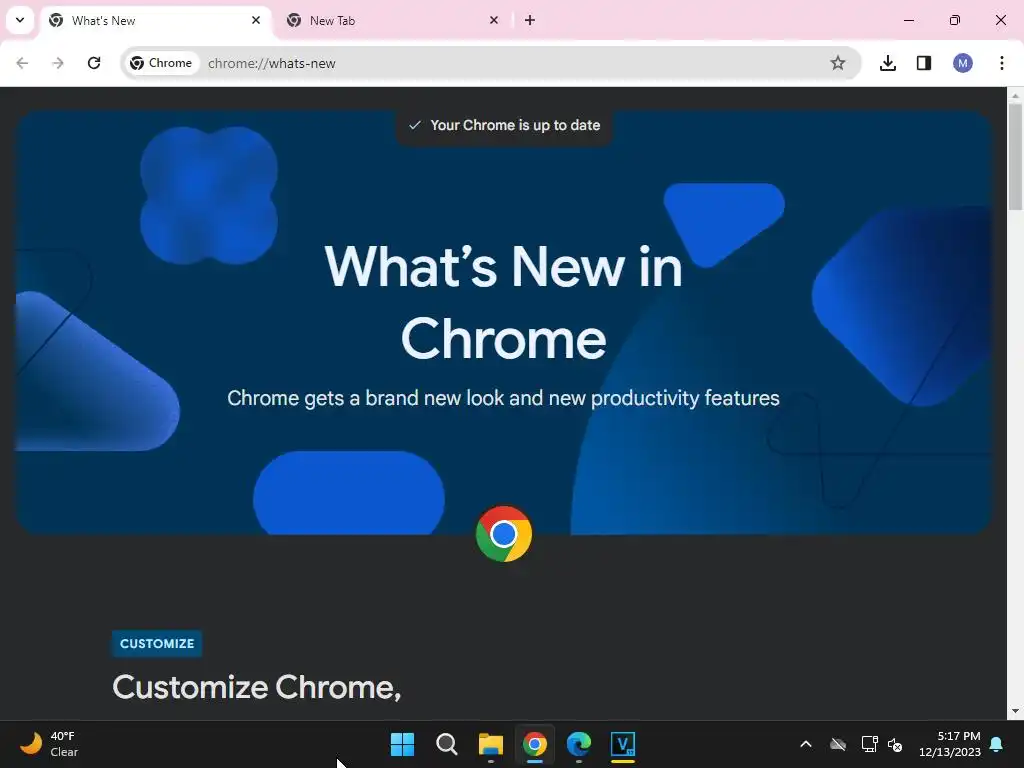This screenshot has width=1024, height=768.
Task: Minimize the Chrome window
Action: (908, 20)
